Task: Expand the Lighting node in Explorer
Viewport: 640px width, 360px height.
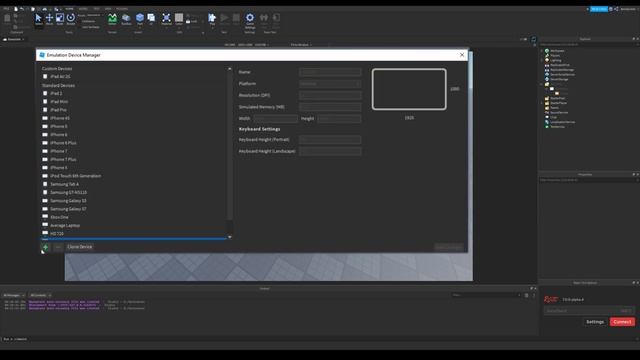Action: (x=542, y=60)
